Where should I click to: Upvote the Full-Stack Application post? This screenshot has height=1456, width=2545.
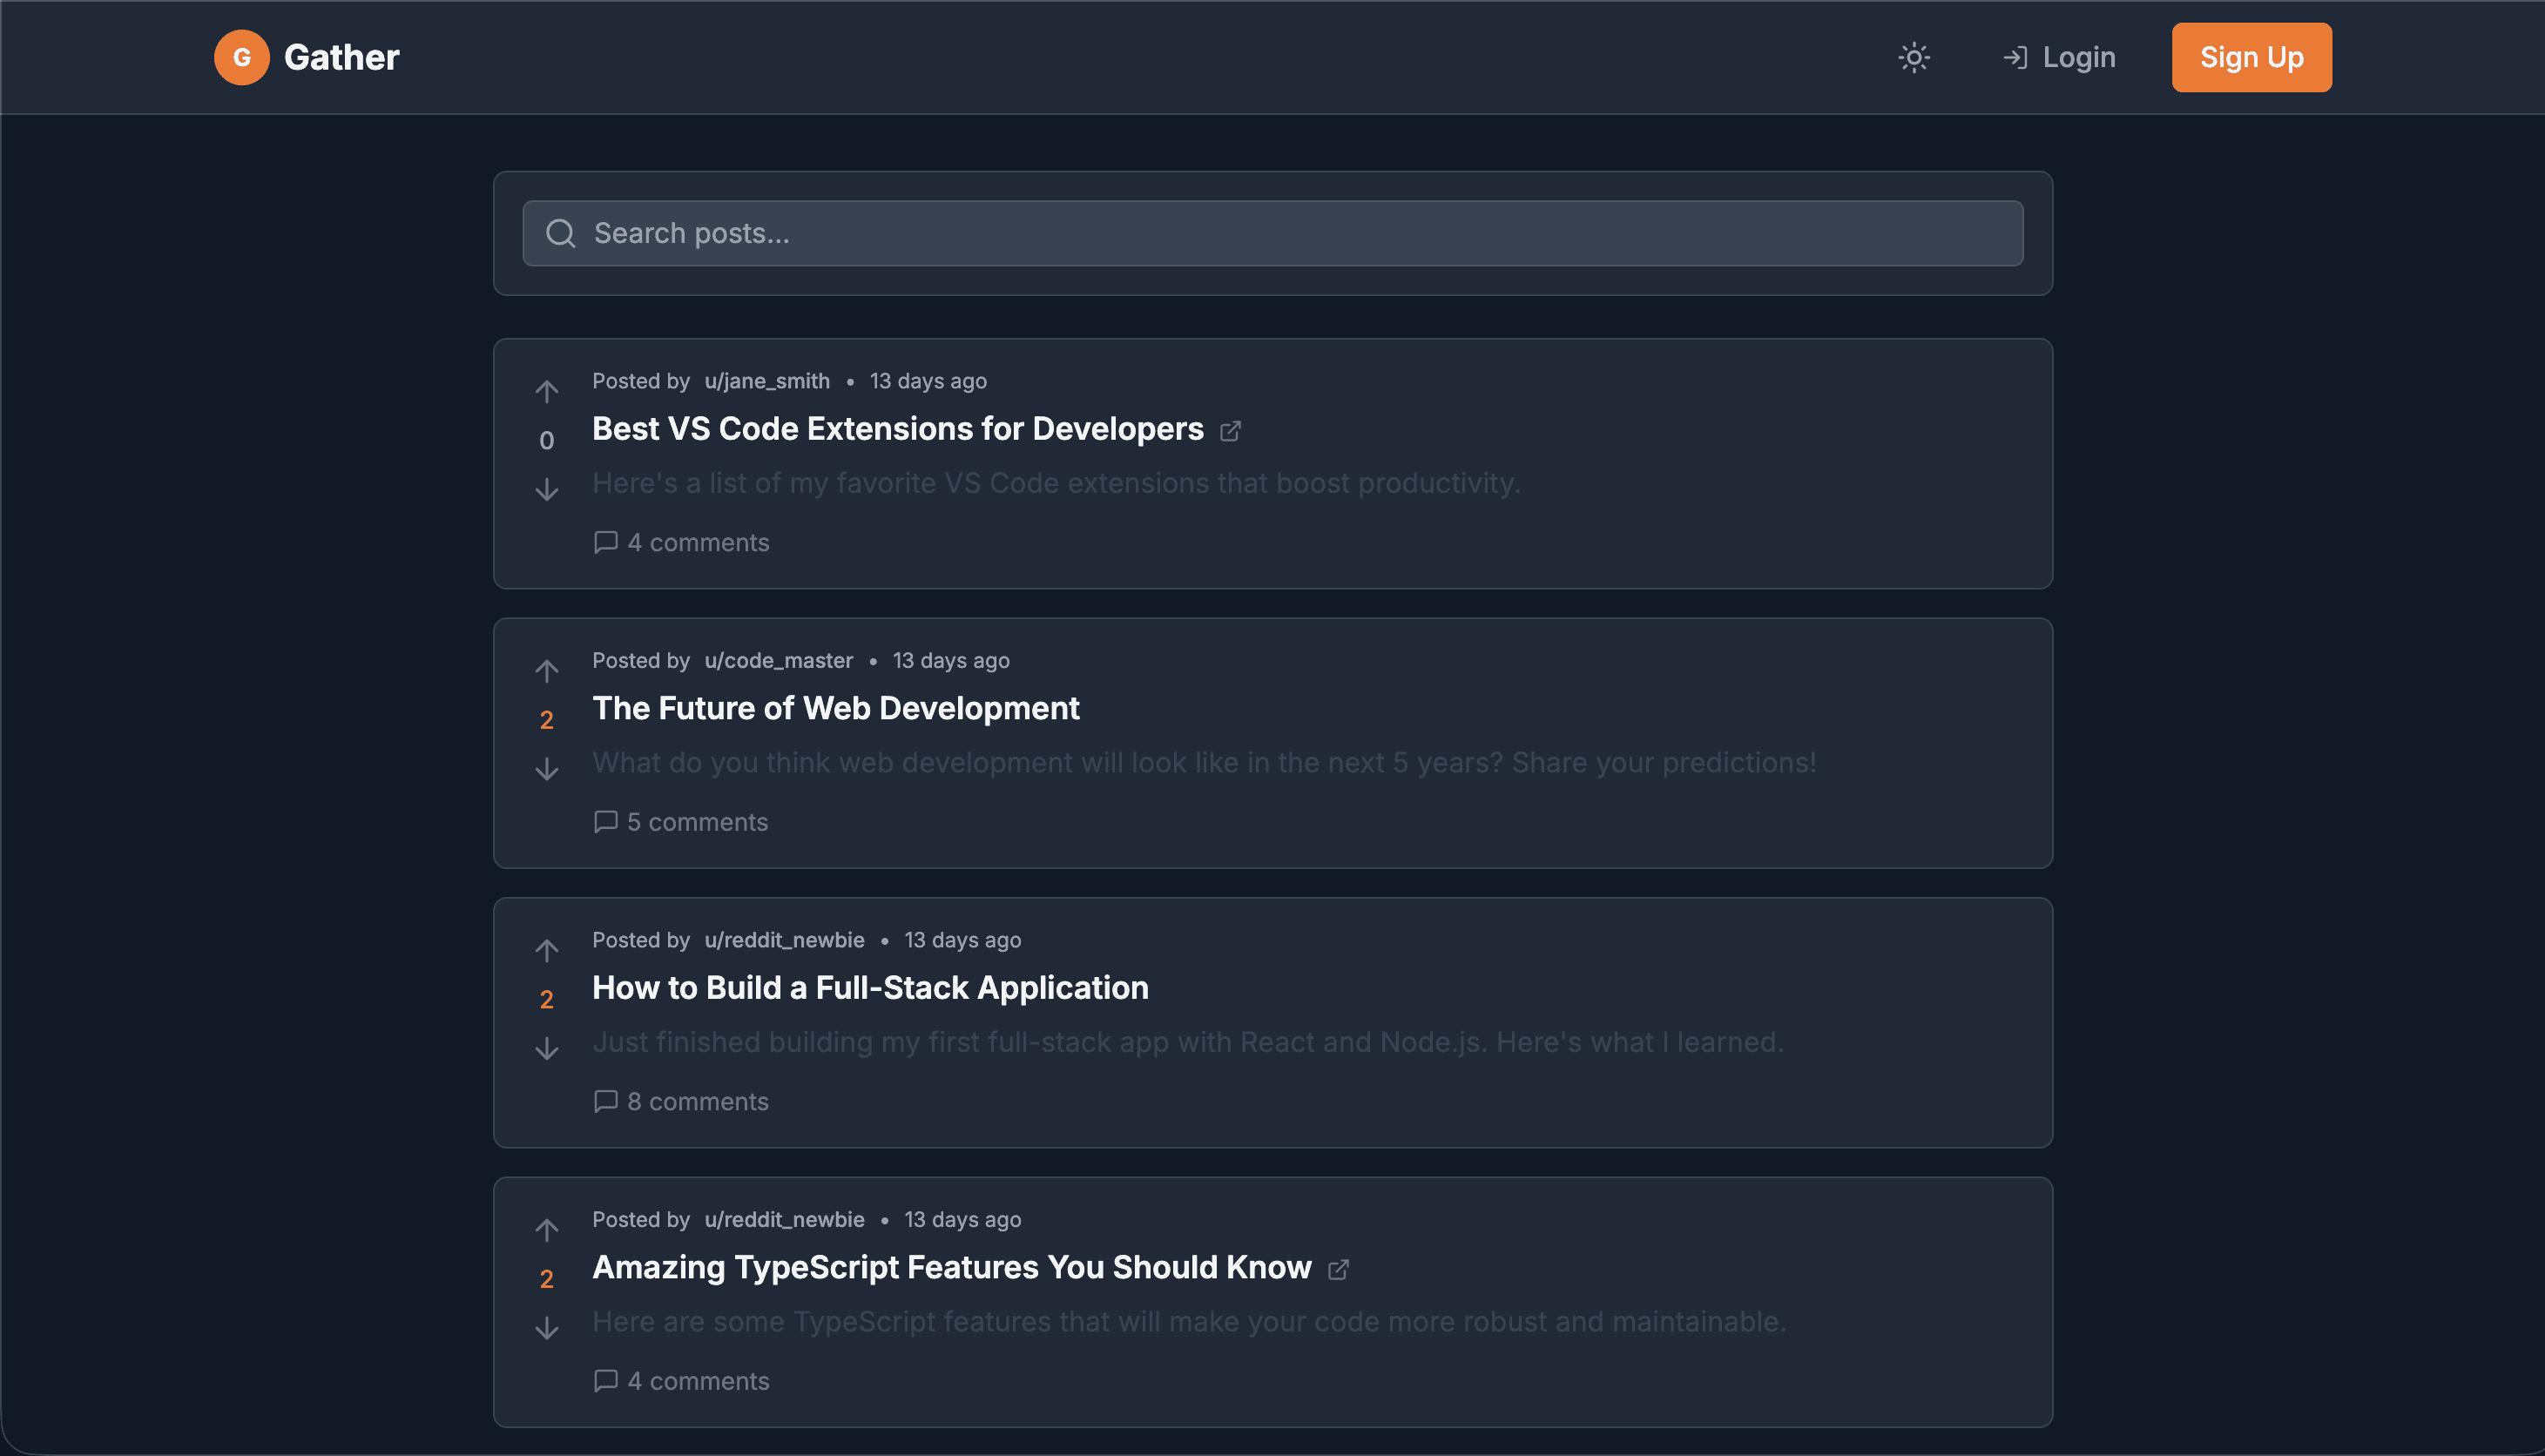tap(546, 950)
